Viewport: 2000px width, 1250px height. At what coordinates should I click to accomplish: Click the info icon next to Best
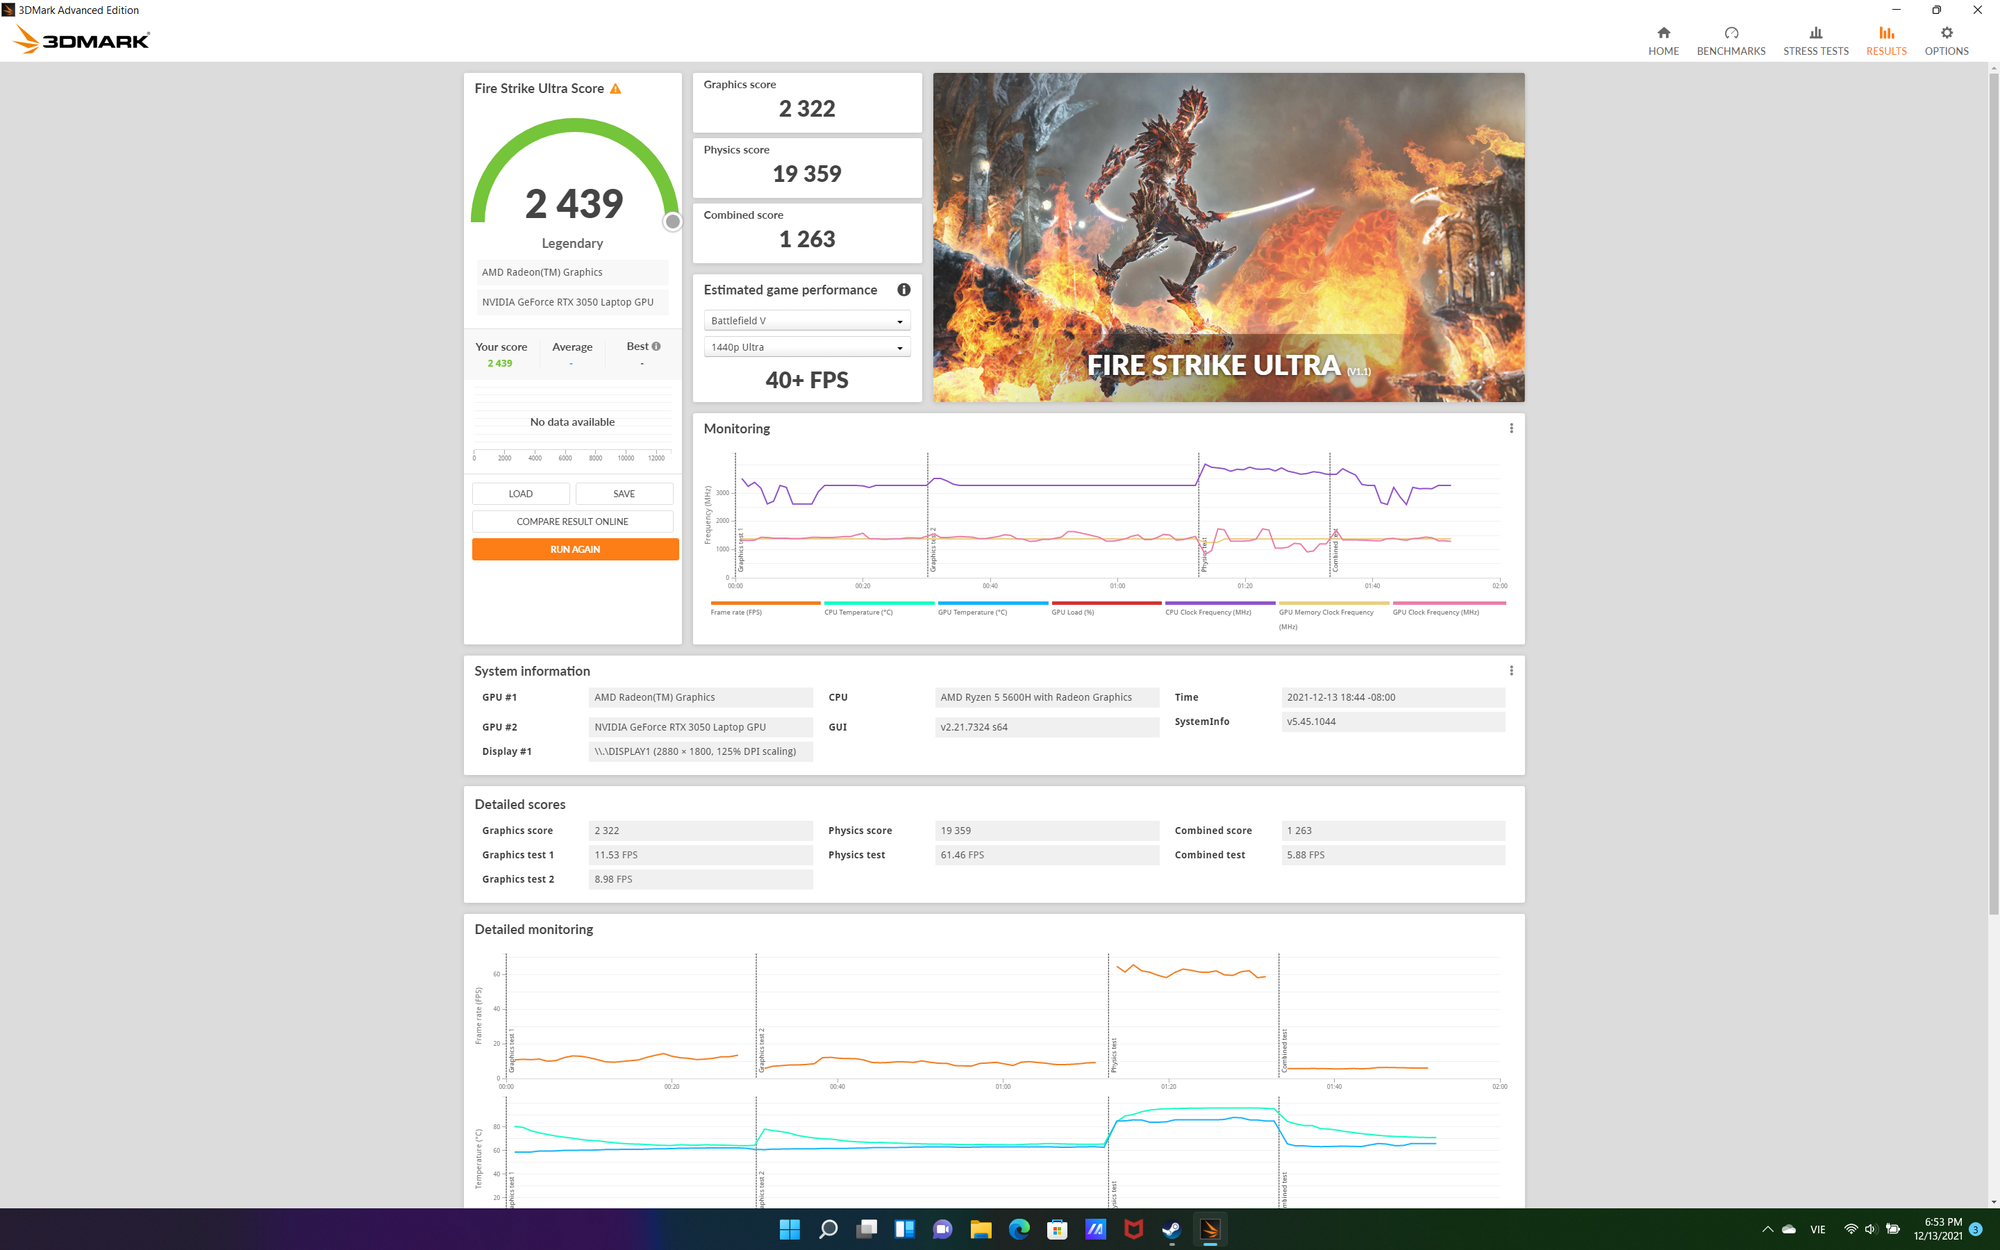[x=656, y=346]
